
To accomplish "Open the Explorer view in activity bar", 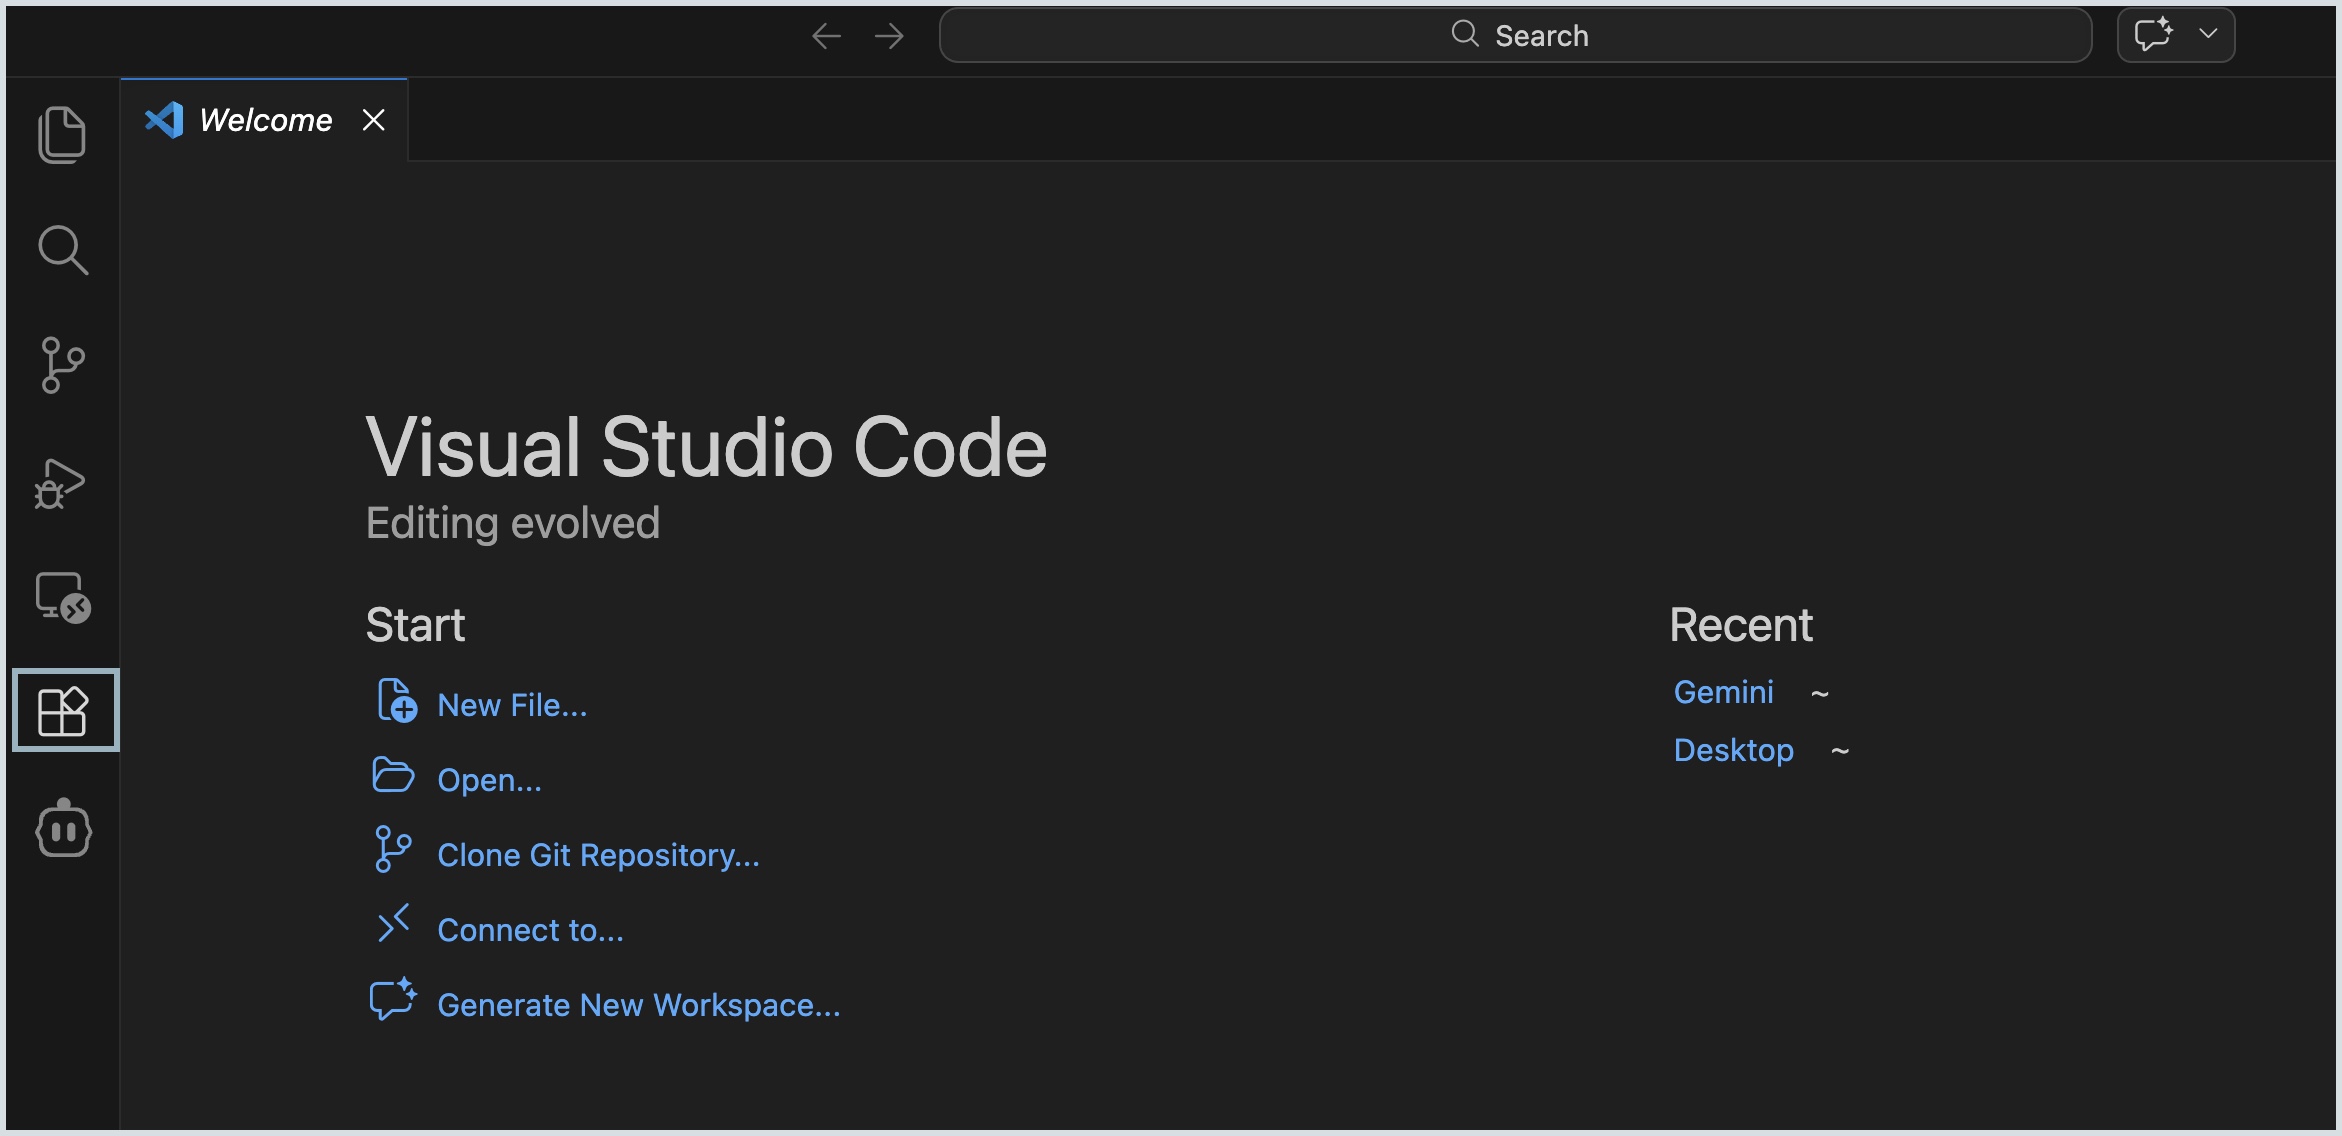I will 62,135.
